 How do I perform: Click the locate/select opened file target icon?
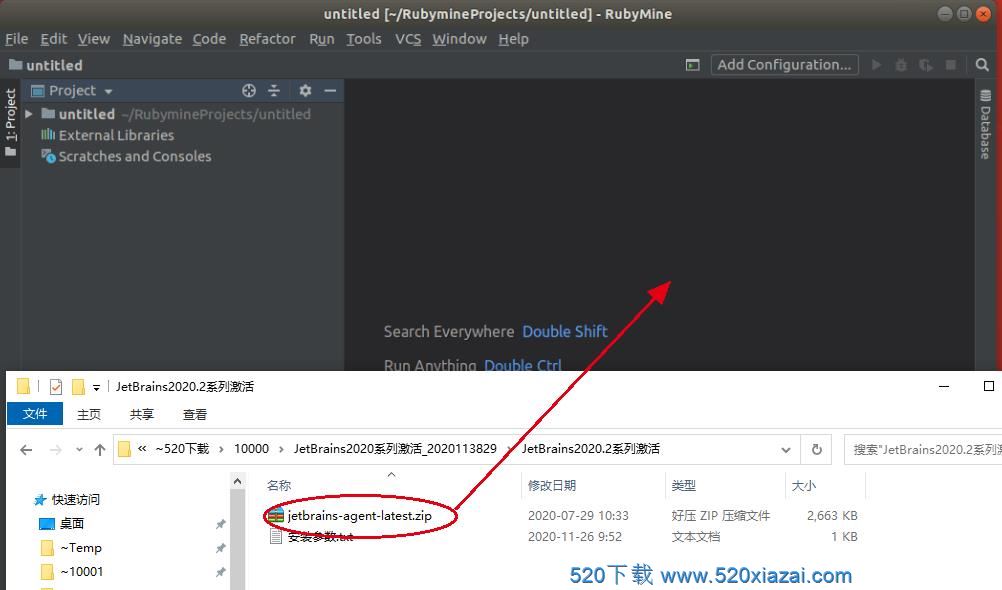249,91
